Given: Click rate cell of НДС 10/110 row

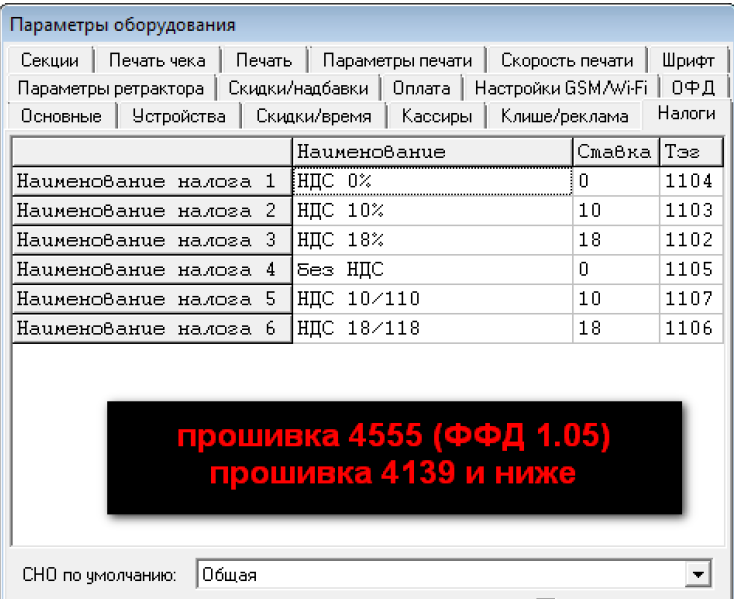Looking at the screenshot, I should (x=616, y=299).
